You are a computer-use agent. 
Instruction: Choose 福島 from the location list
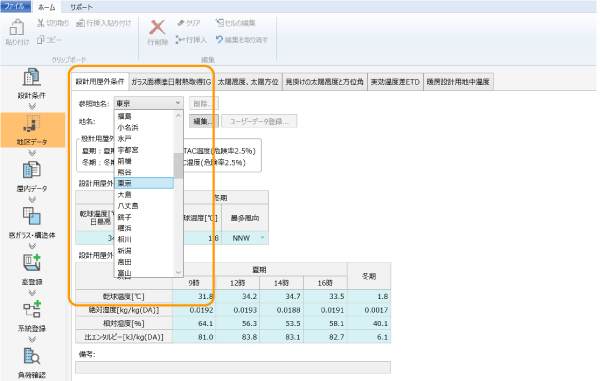[x=144, y=116]
